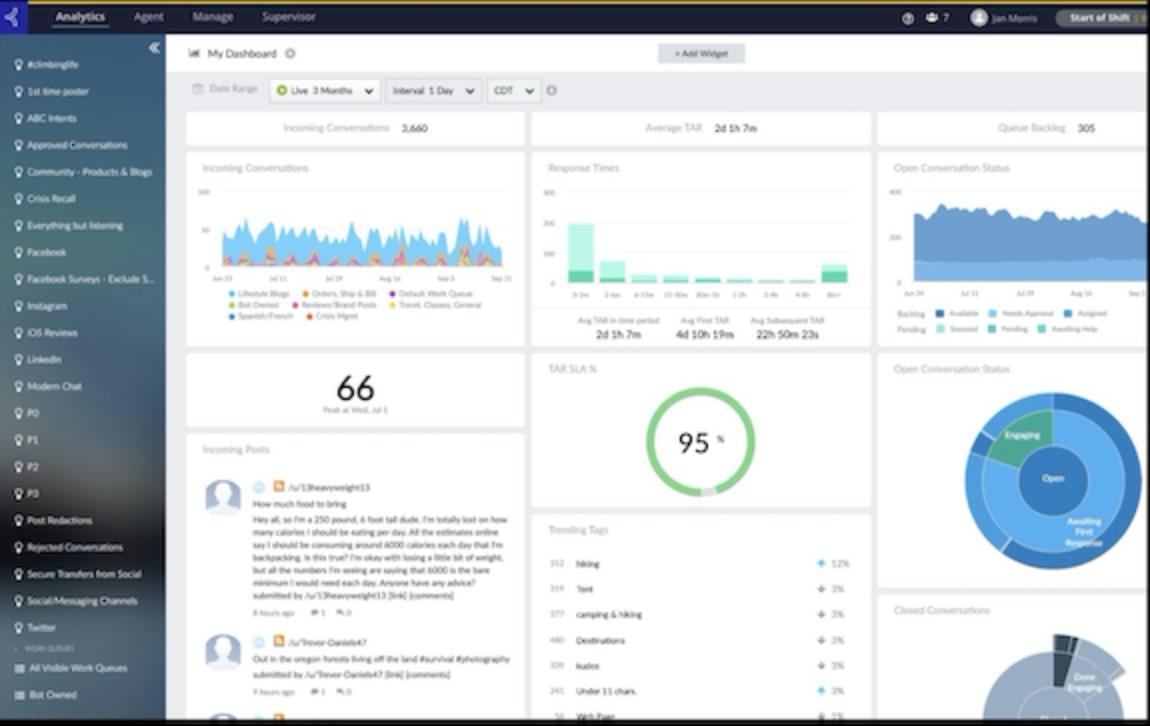The height and width of the screenshot is (726, 1150).
Task: Click the queue icon beside Bot Owned
Action: tap(19, 694)
